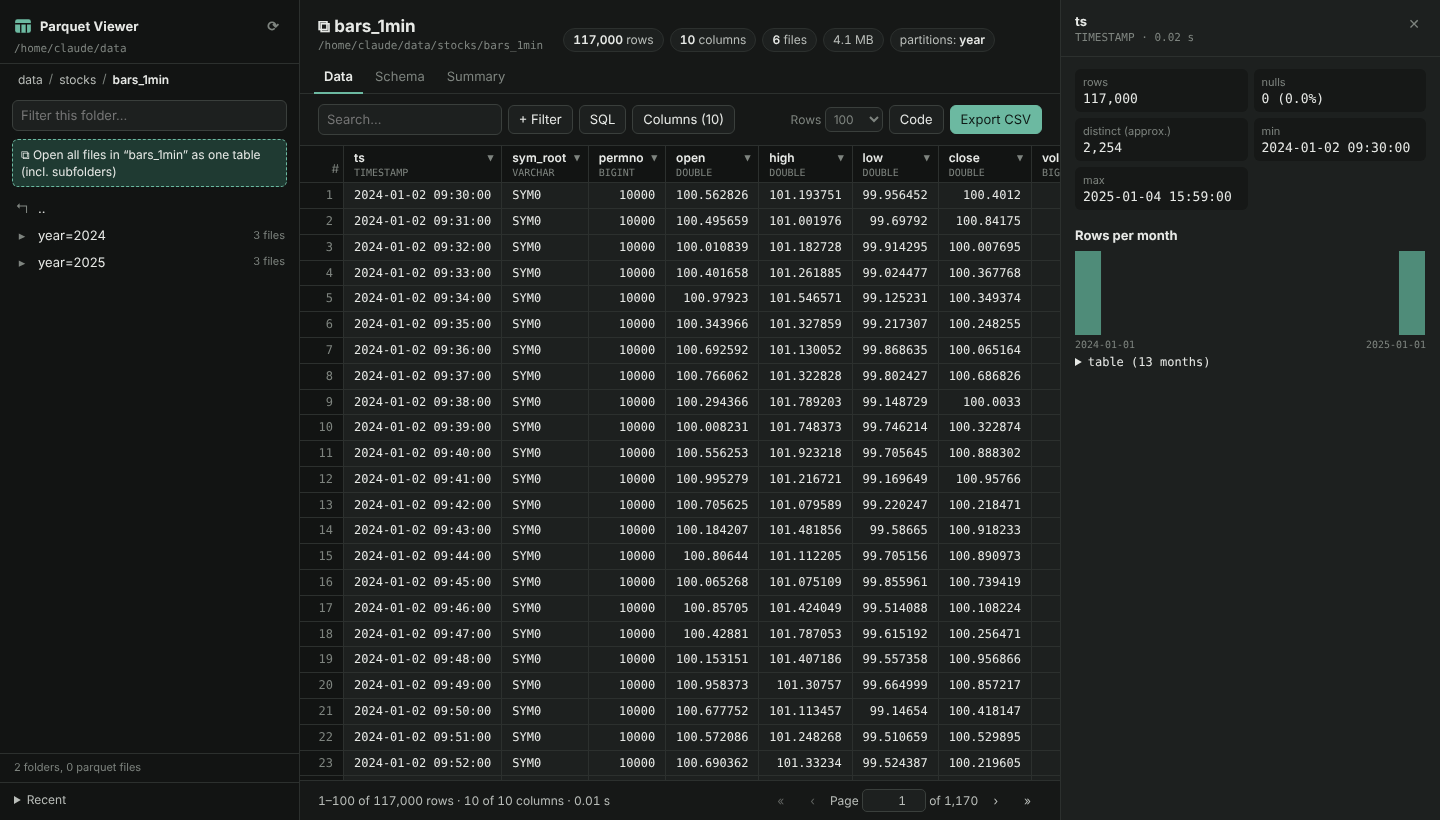Go to the next page arrow
1440x820 pixels.
pos(996,801)
